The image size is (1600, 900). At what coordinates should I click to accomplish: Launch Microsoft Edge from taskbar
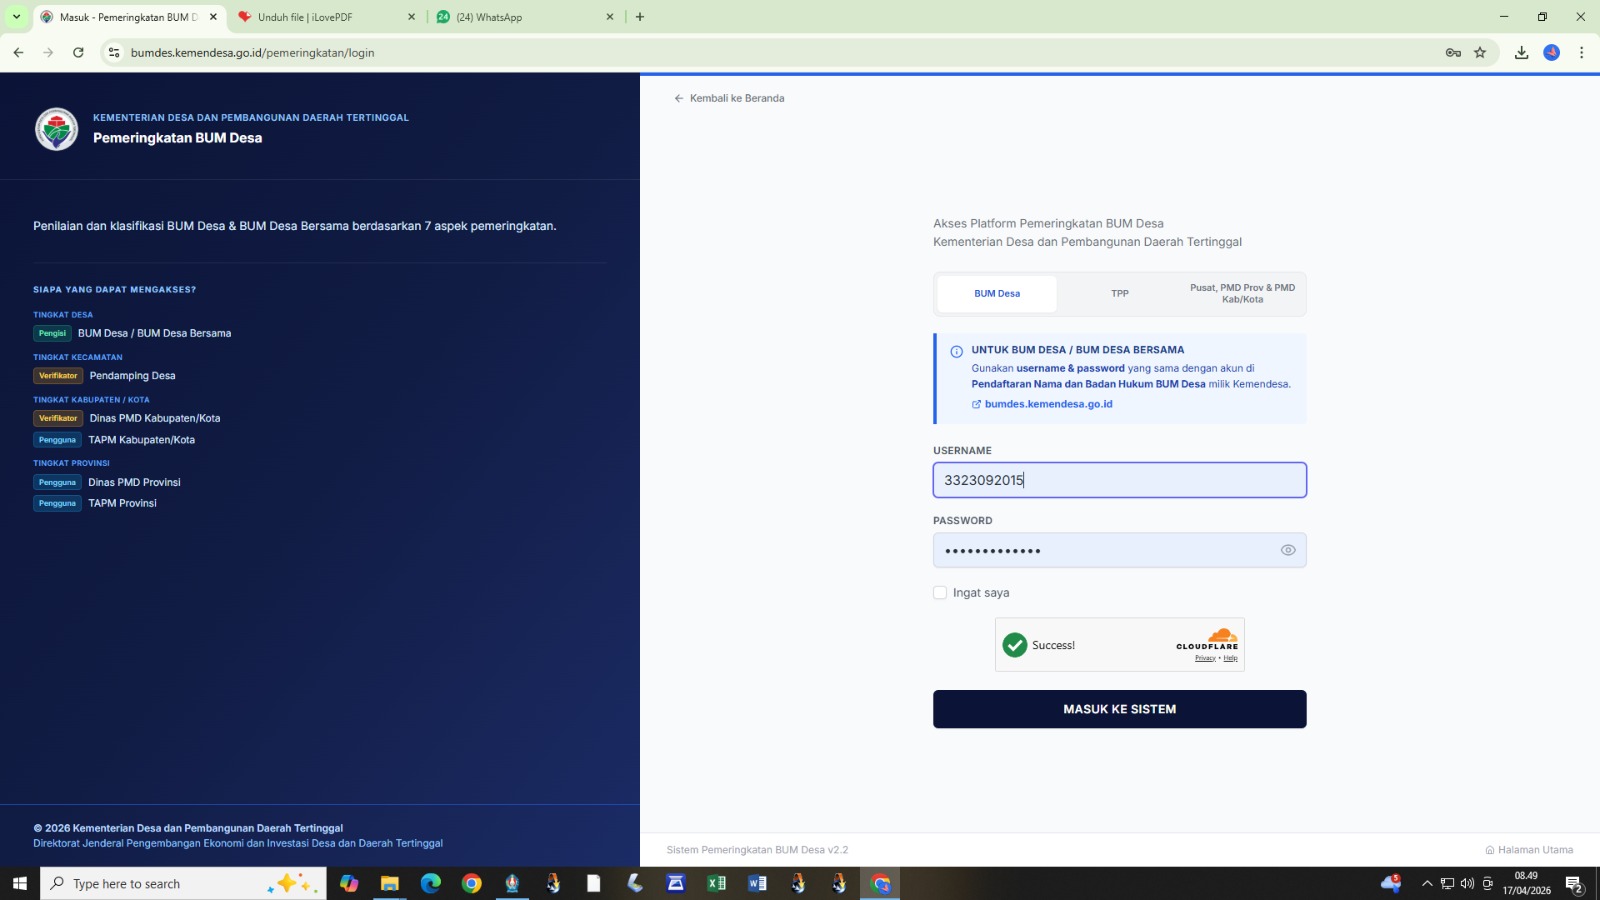point(431,883)
